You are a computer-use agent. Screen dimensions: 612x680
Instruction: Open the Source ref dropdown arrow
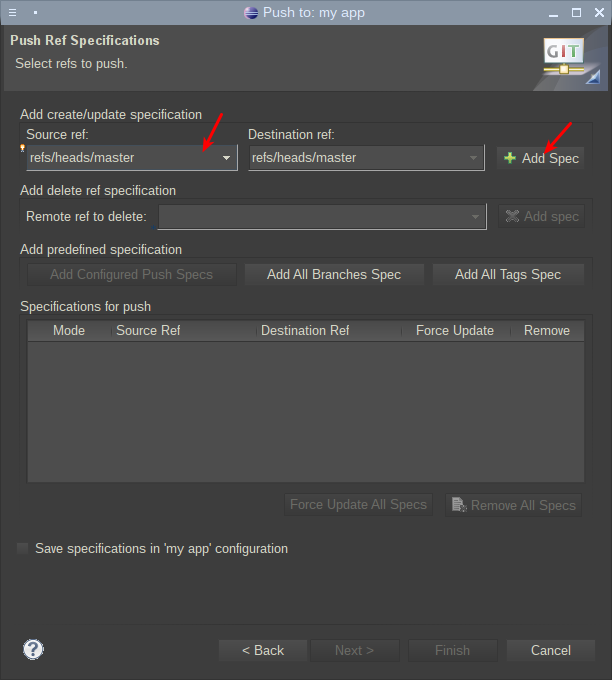[226, 158]
